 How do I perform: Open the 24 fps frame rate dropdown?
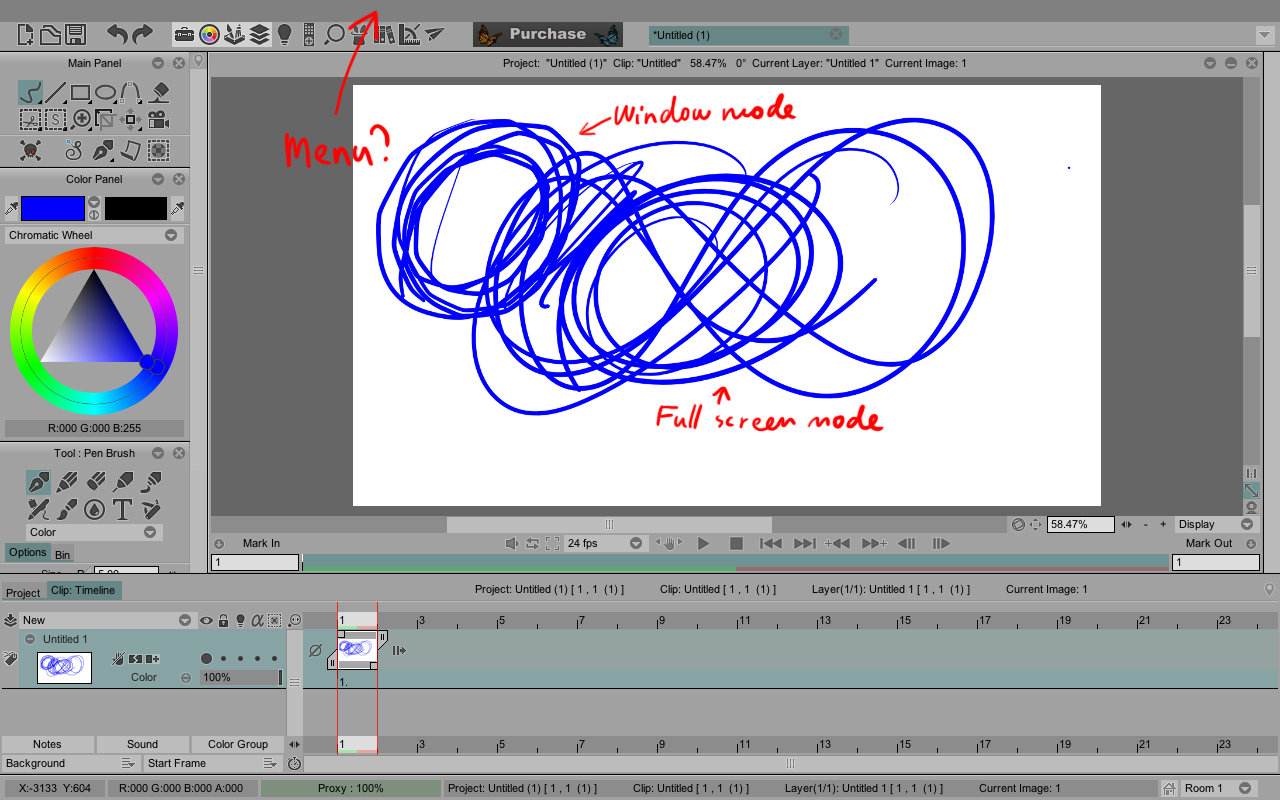pyautogui.click(x=606, y=543)
